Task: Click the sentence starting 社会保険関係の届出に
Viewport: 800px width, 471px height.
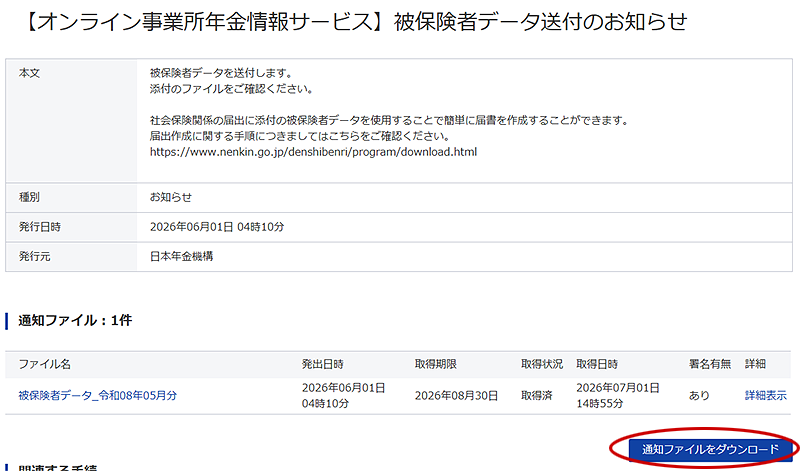Action: pos(389,121)
